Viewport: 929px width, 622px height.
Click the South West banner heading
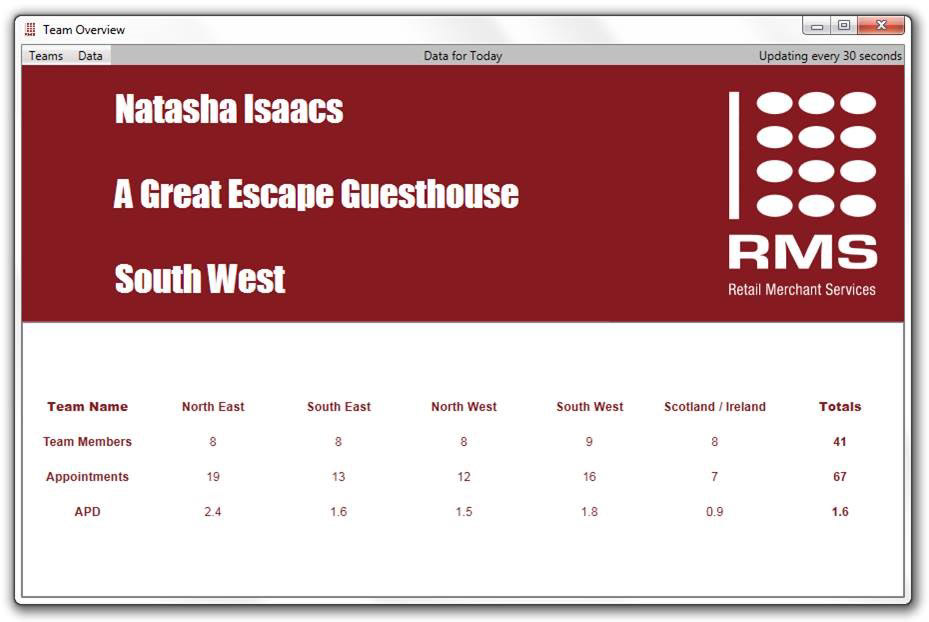[x=200, y=279]
